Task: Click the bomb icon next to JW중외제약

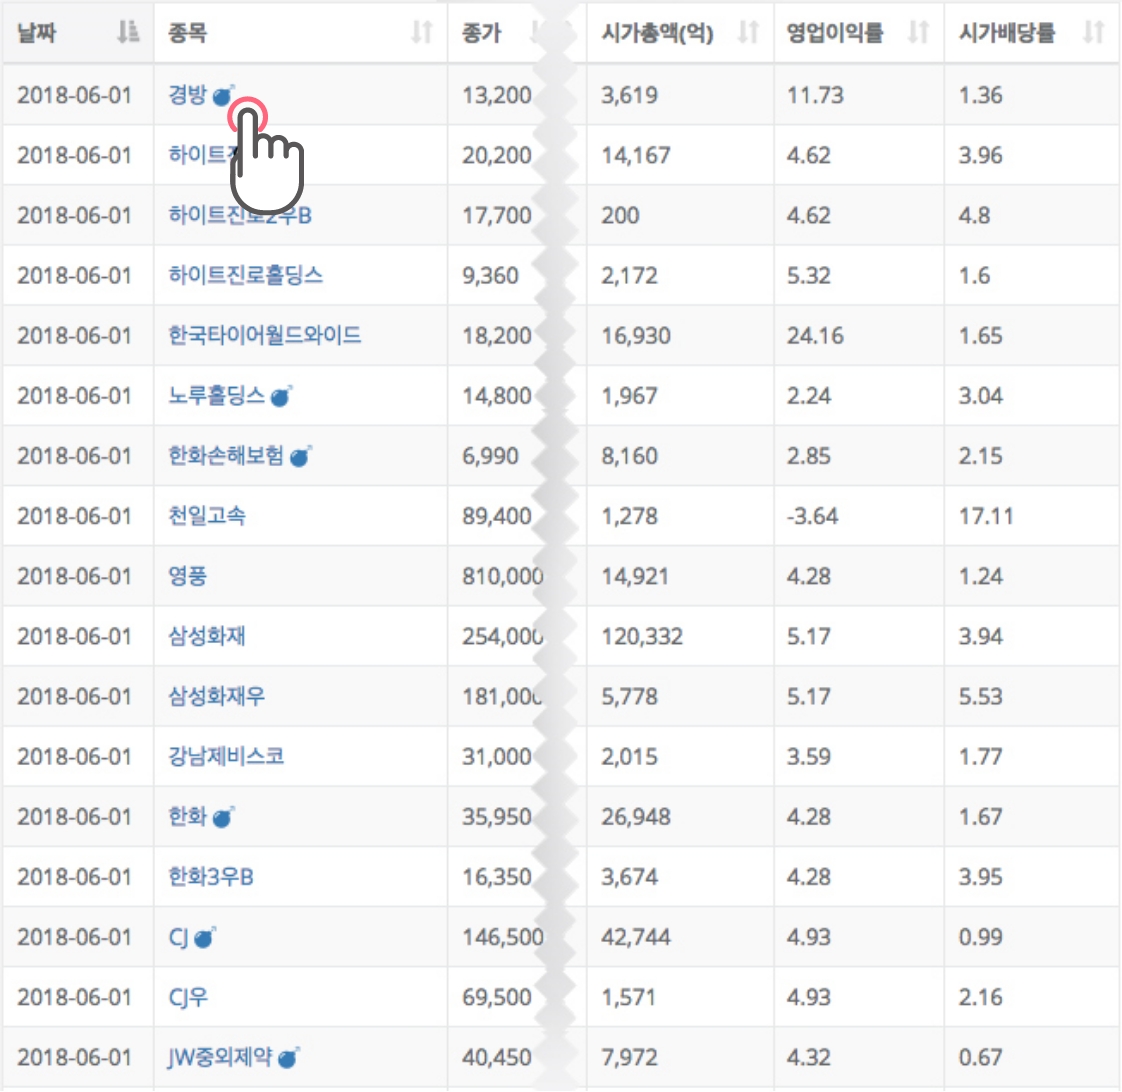Action: click(x=288, y=1057)
